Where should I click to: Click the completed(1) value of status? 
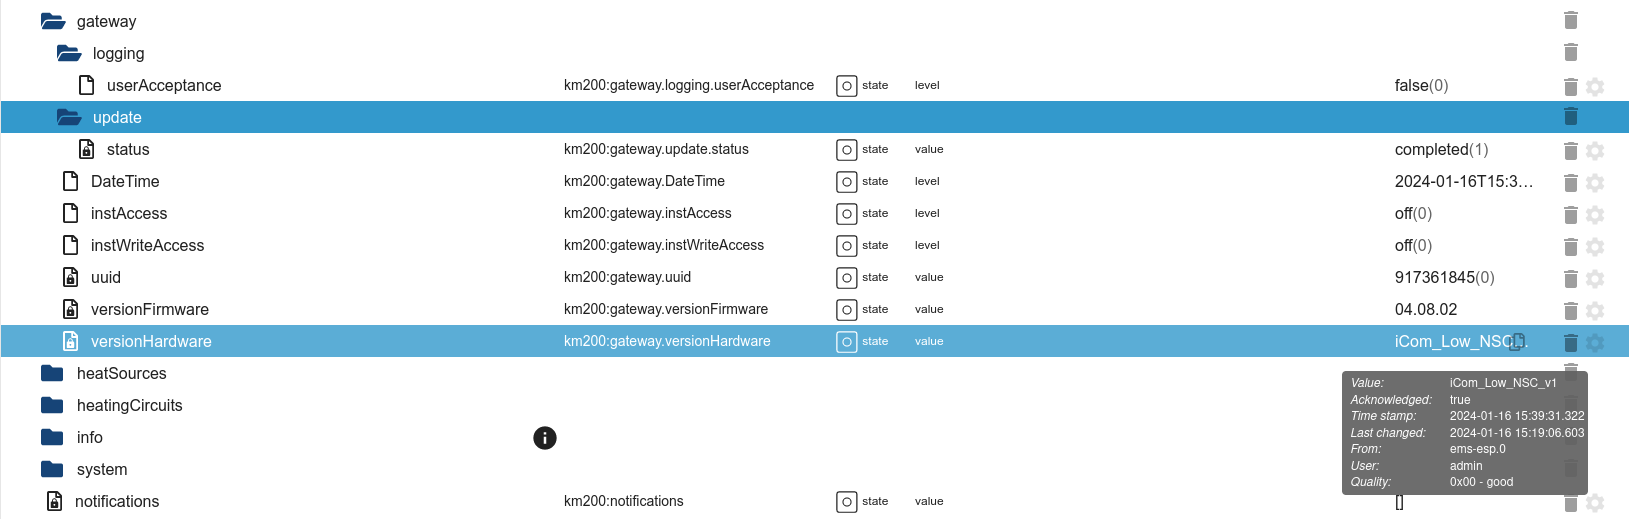[x=1441, y=149]
